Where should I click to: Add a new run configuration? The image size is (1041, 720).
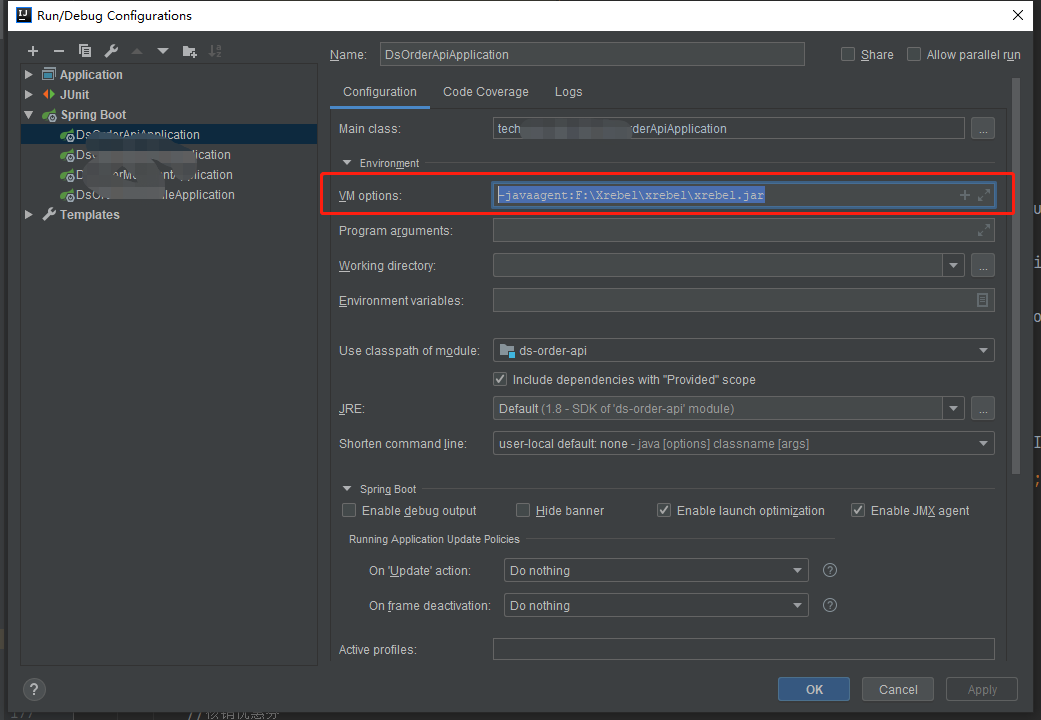coord(33,51)
